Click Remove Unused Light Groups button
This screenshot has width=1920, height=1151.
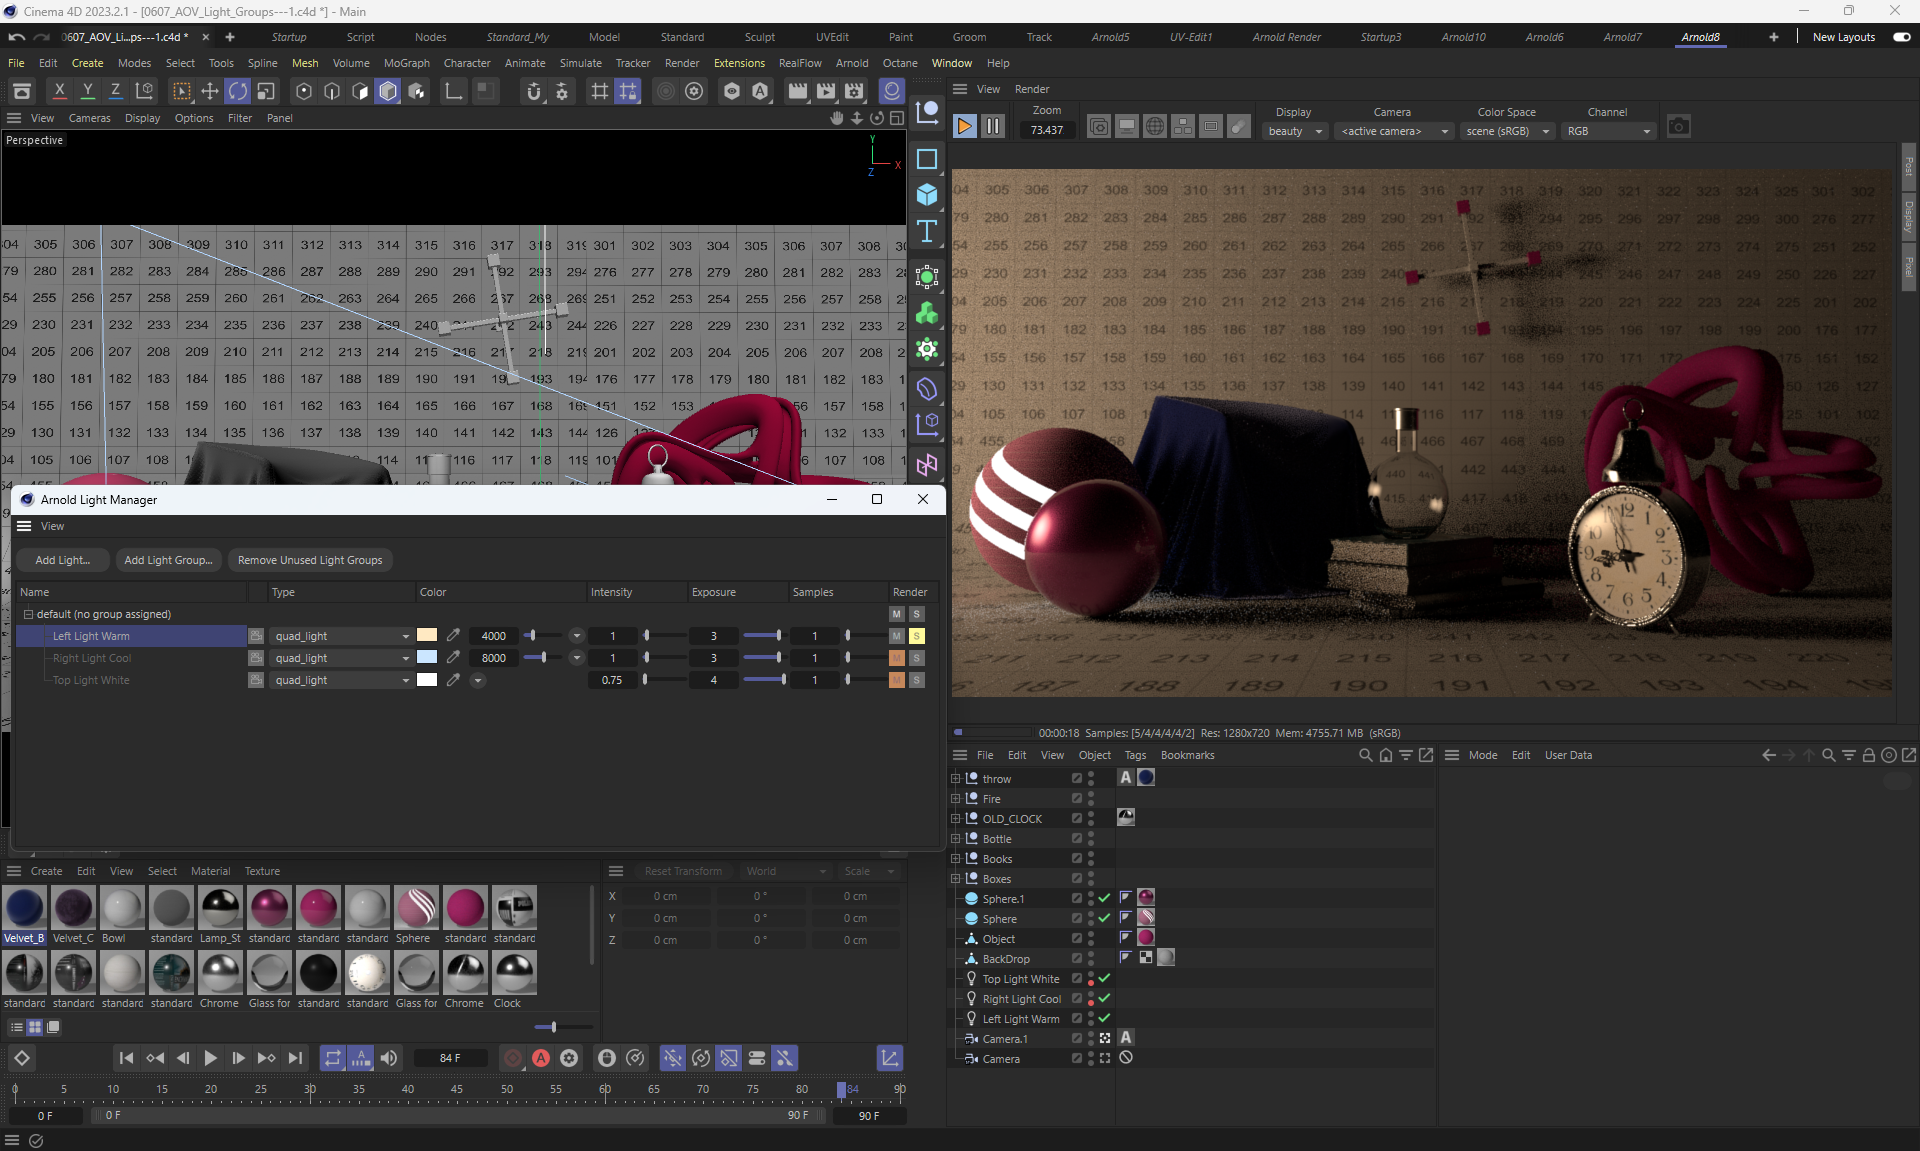tap(310, 560)
